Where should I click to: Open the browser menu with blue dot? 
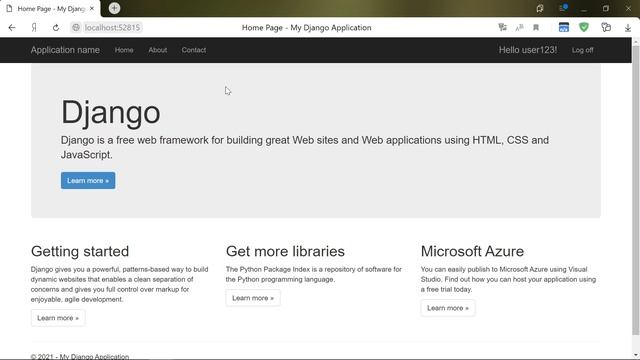pyautogui.click(x=563, y=8)
